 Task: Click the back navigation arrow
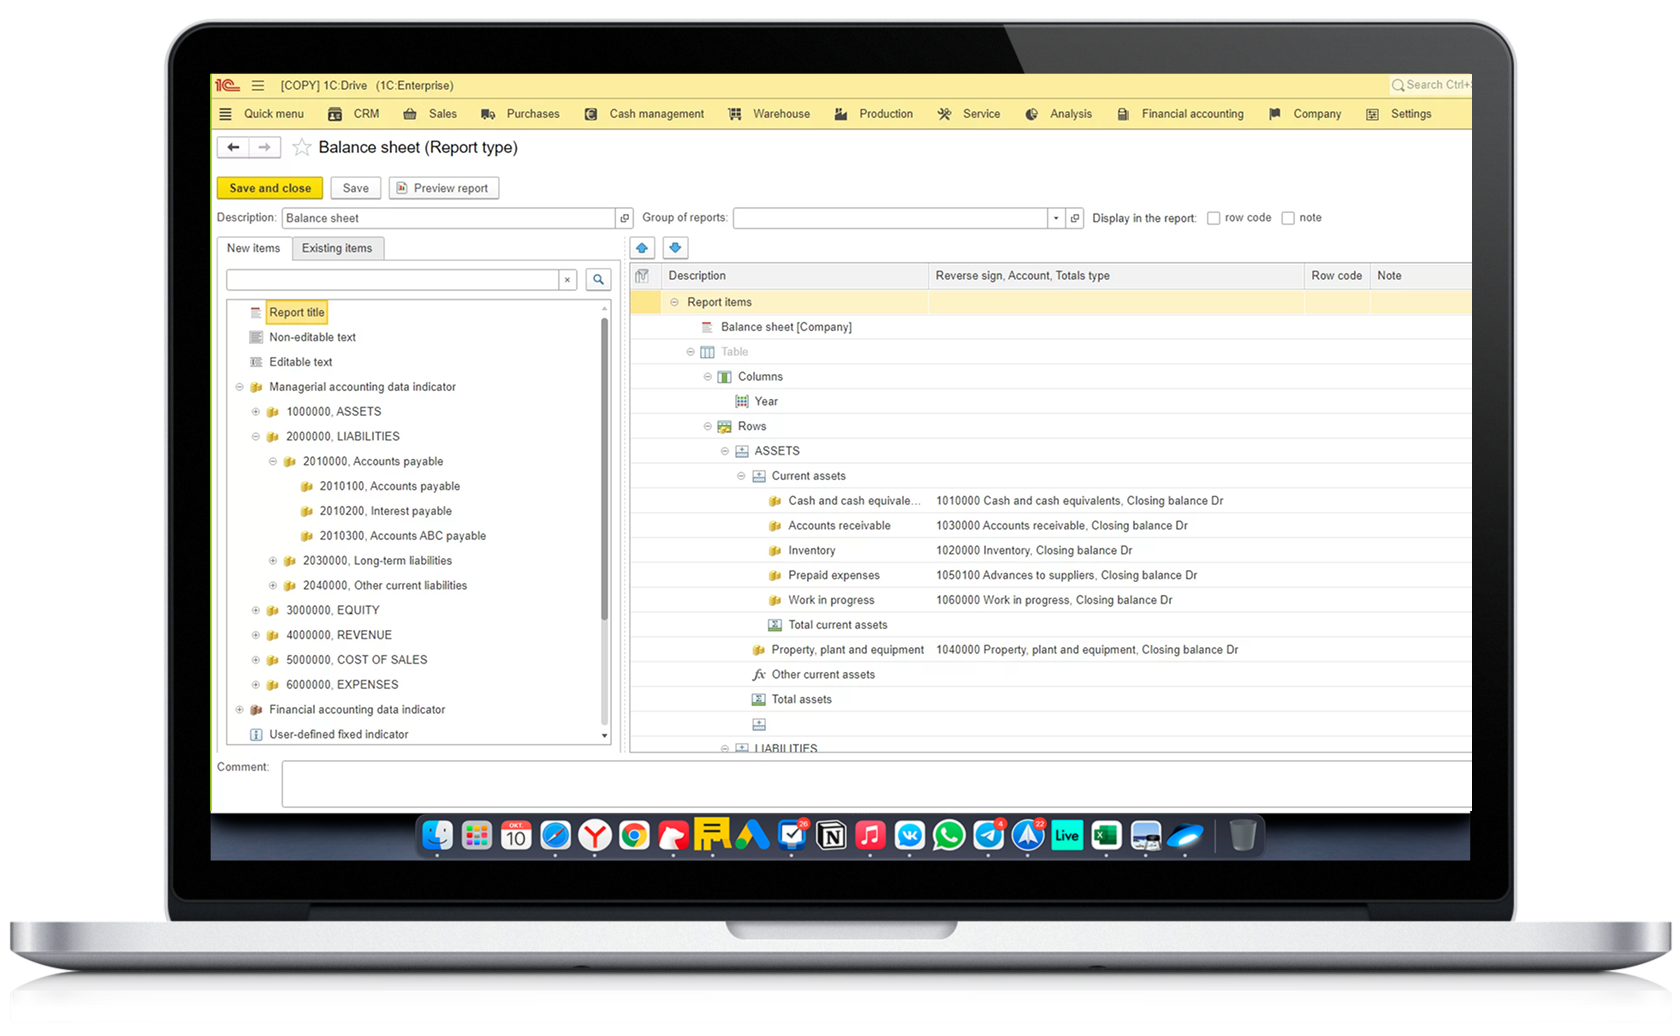click(x=233, y=147)
